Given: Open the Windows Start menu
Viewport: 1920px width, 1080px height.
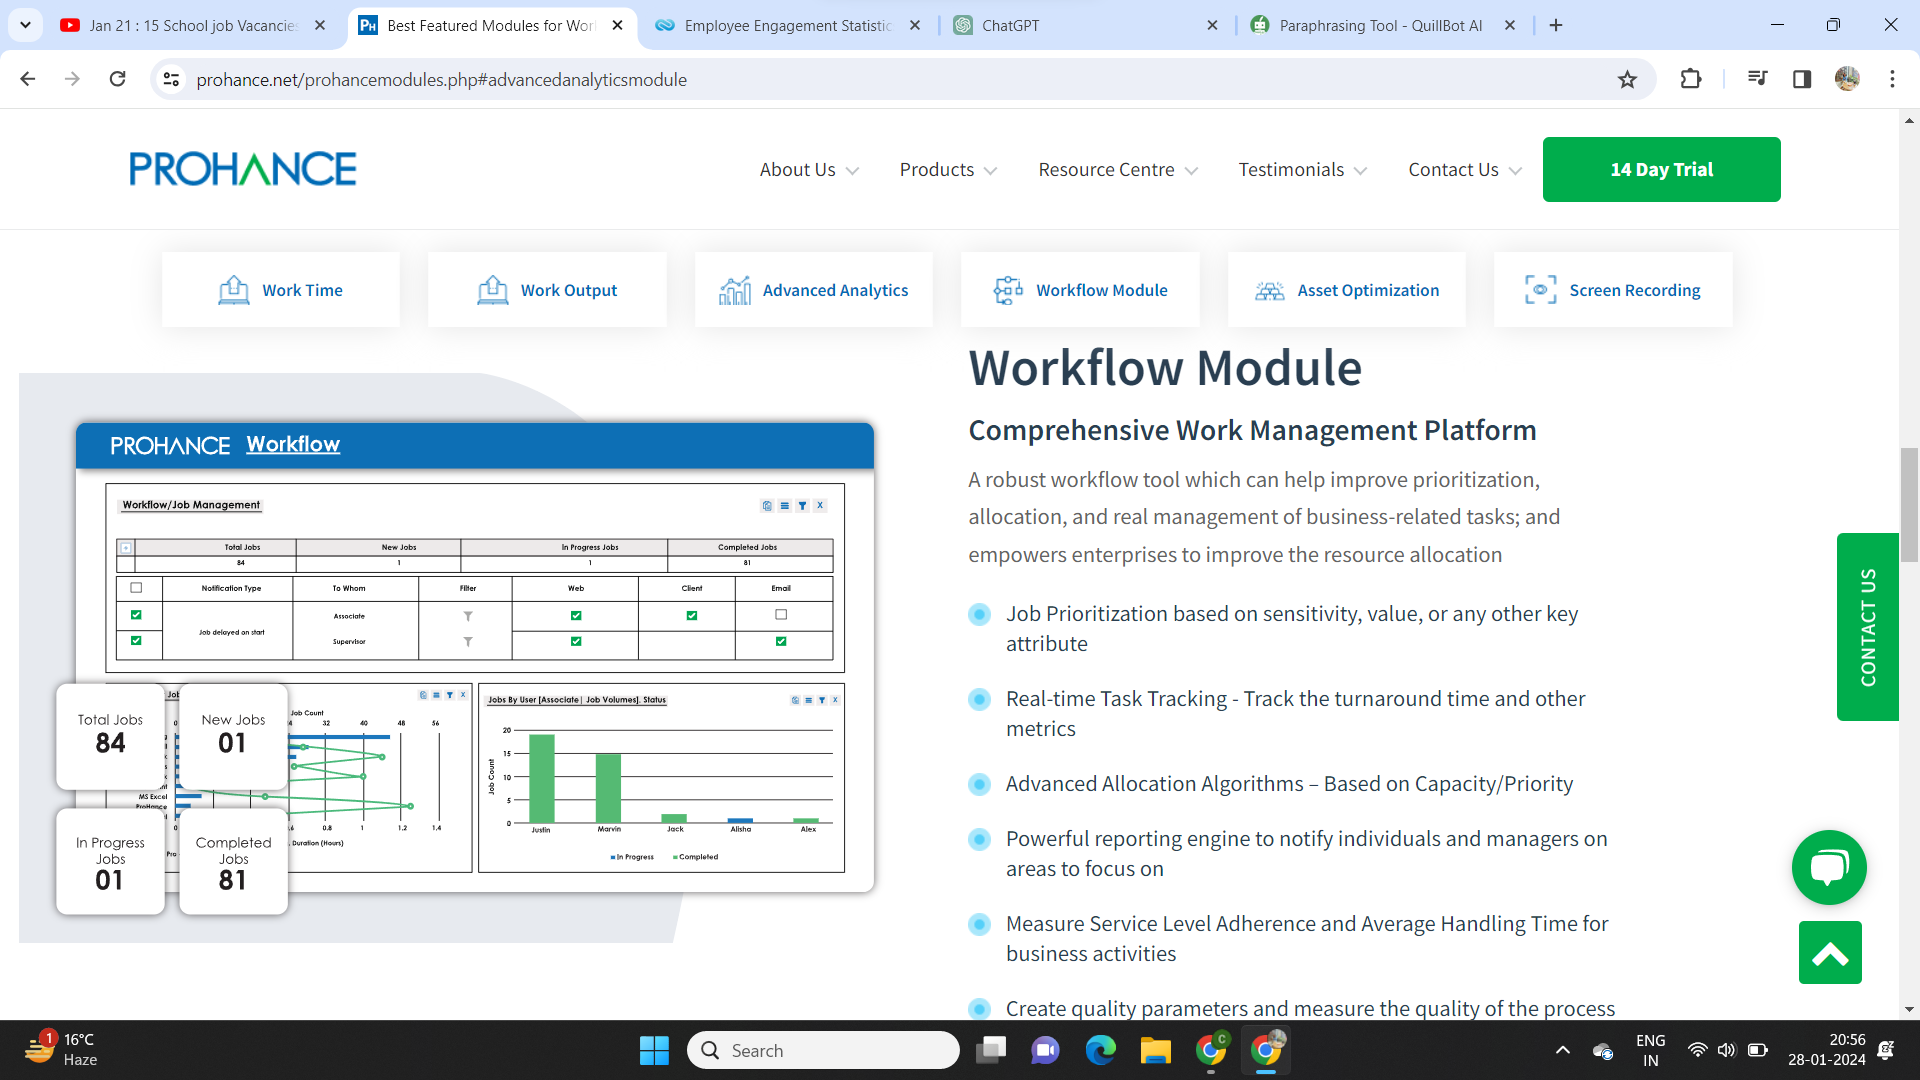Looking at the screenshot, I should pyautogui.click(x=654, y=1050).
